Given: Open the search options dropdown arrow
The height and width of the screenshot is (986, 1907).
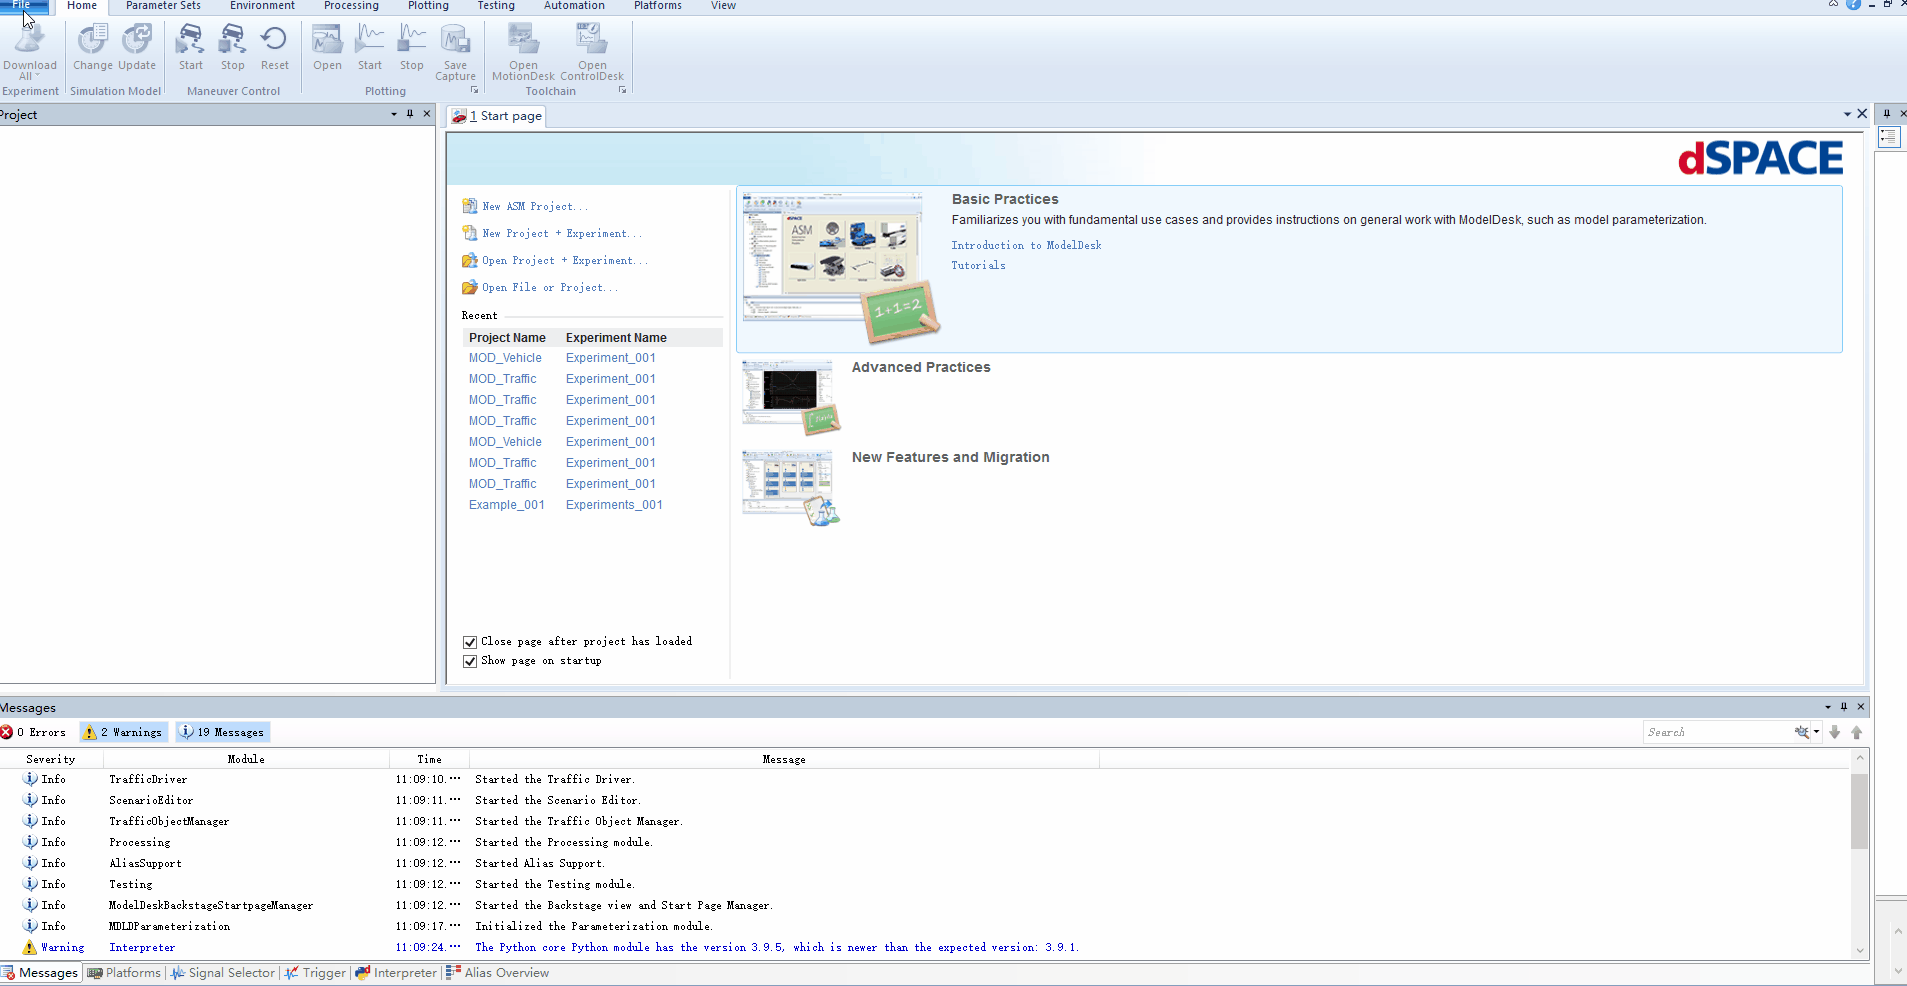Looking at the screenshot, I should 1816,732.
